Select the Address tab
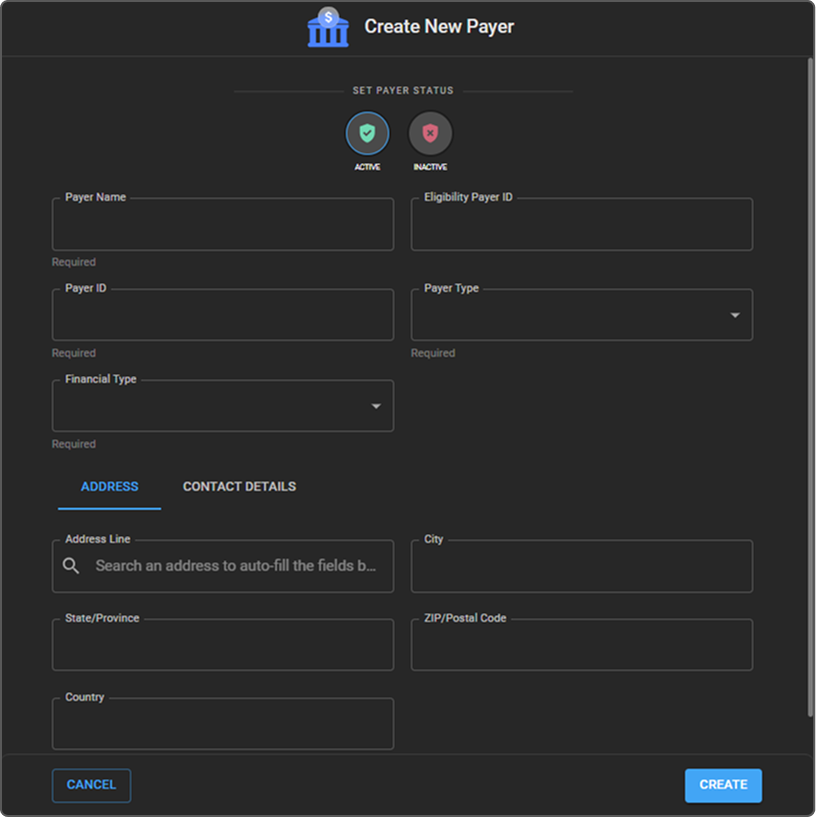Viewport: 816px width, 817px height. point(110,487)
